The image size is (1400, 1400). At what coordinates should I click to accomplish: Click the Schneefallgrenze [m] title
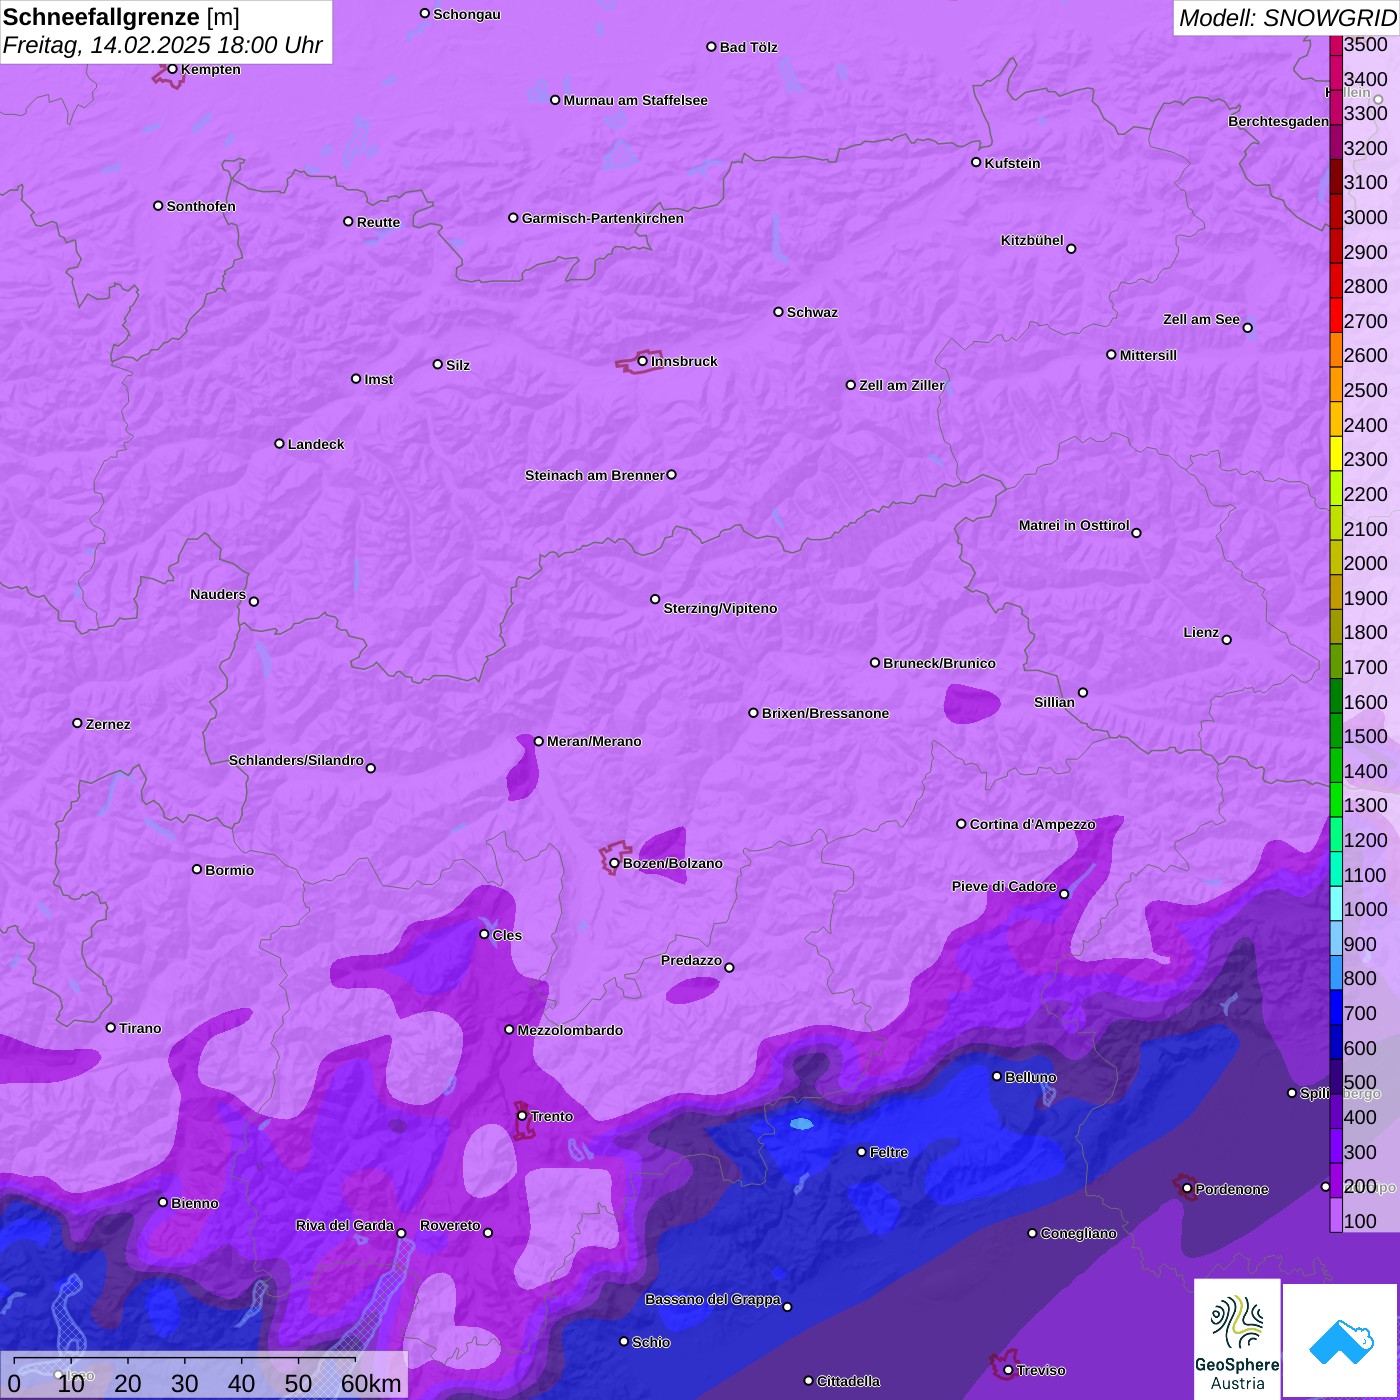(121, 17)
